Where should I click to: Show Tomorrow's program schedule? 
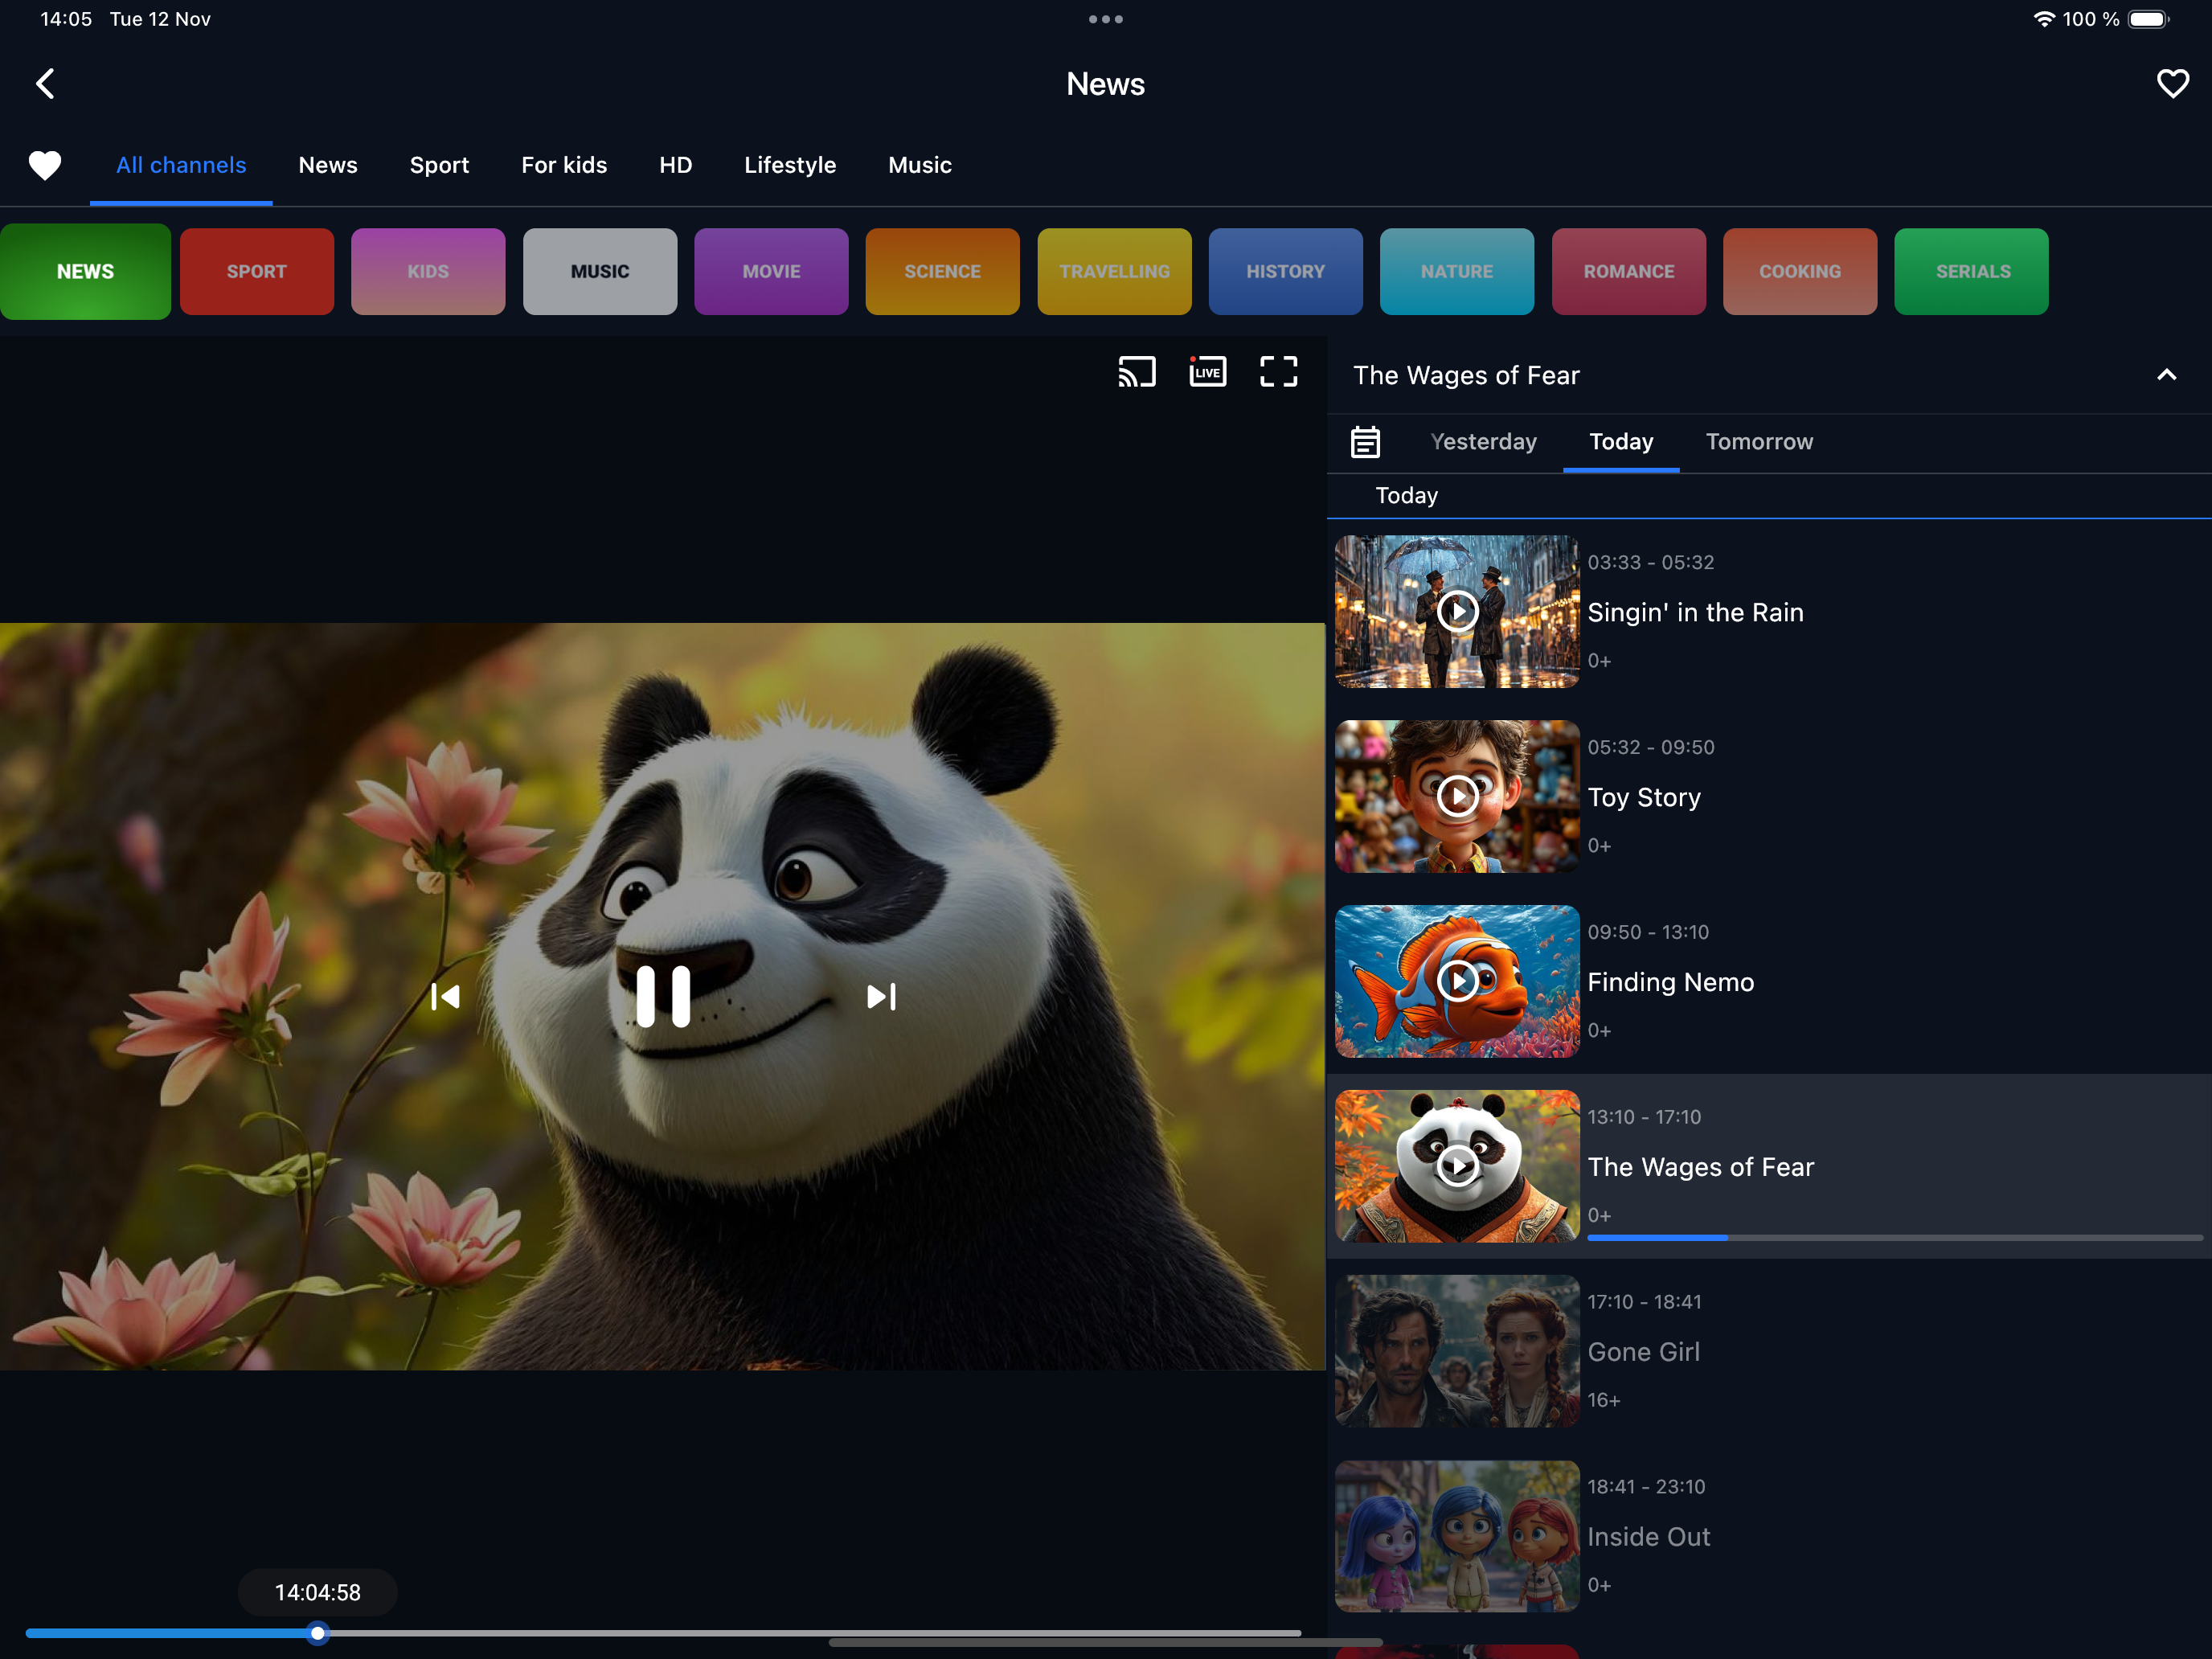pos(1759,442)
